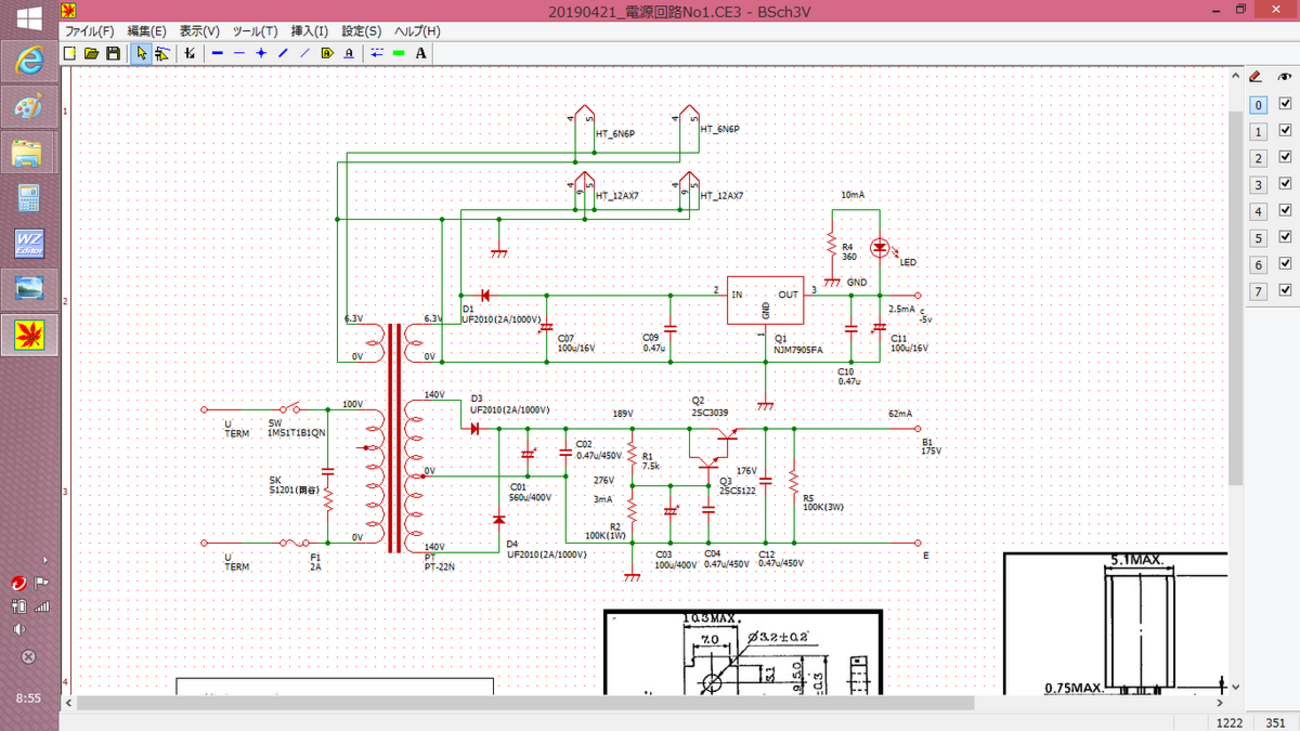Open the ファイル(F) menu
Image resolution: width=1300 pixels, height=731 pixels.
[x=90, y=31]
